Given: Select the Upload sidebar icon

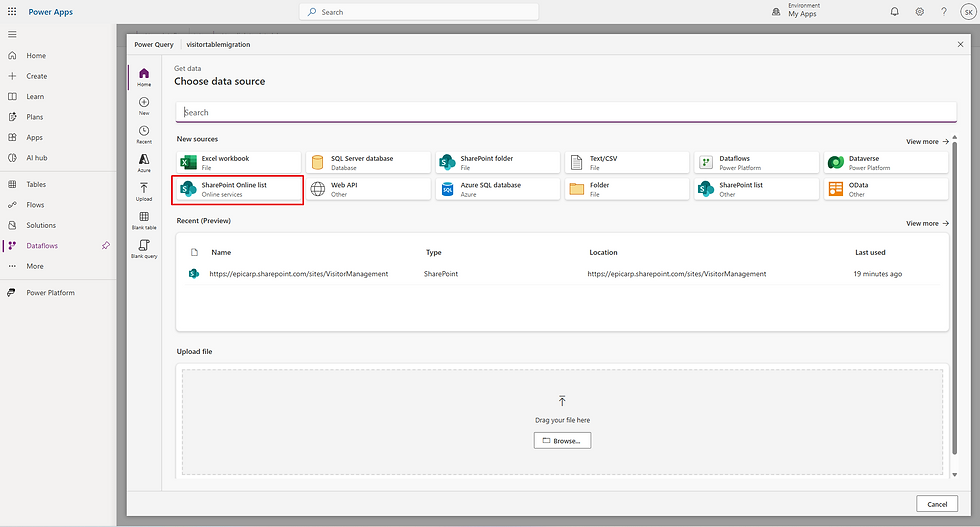Looking at the screenshot, I should (x=144, y=192).
